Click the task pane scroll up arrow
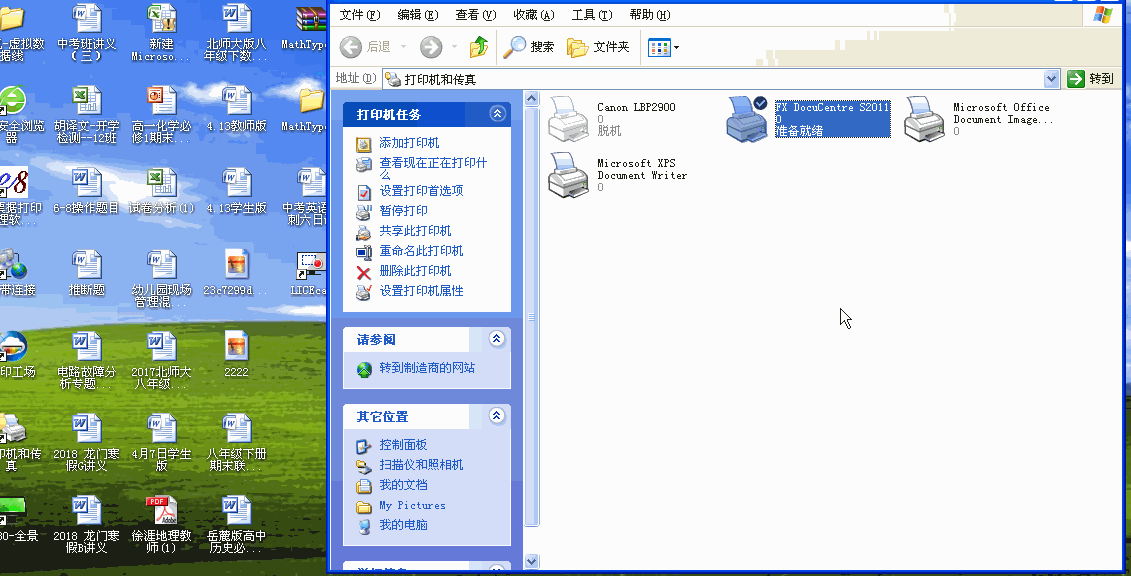This screenshot has height=576, width=1131. (x=532, y=99)
